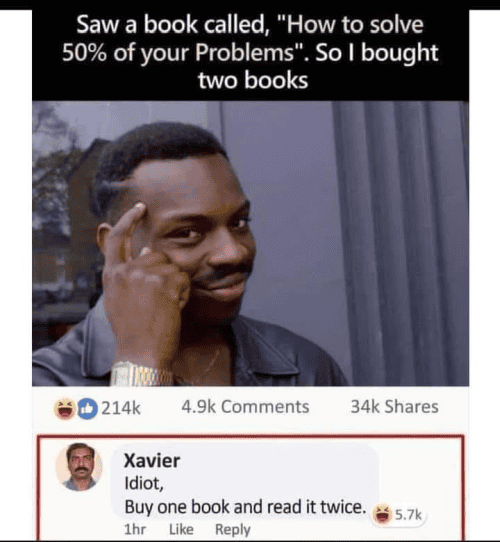The image size is (500, 542).
Task: Click the laughing emoji on Xavier's comment
Action: (x=382, y=515)
